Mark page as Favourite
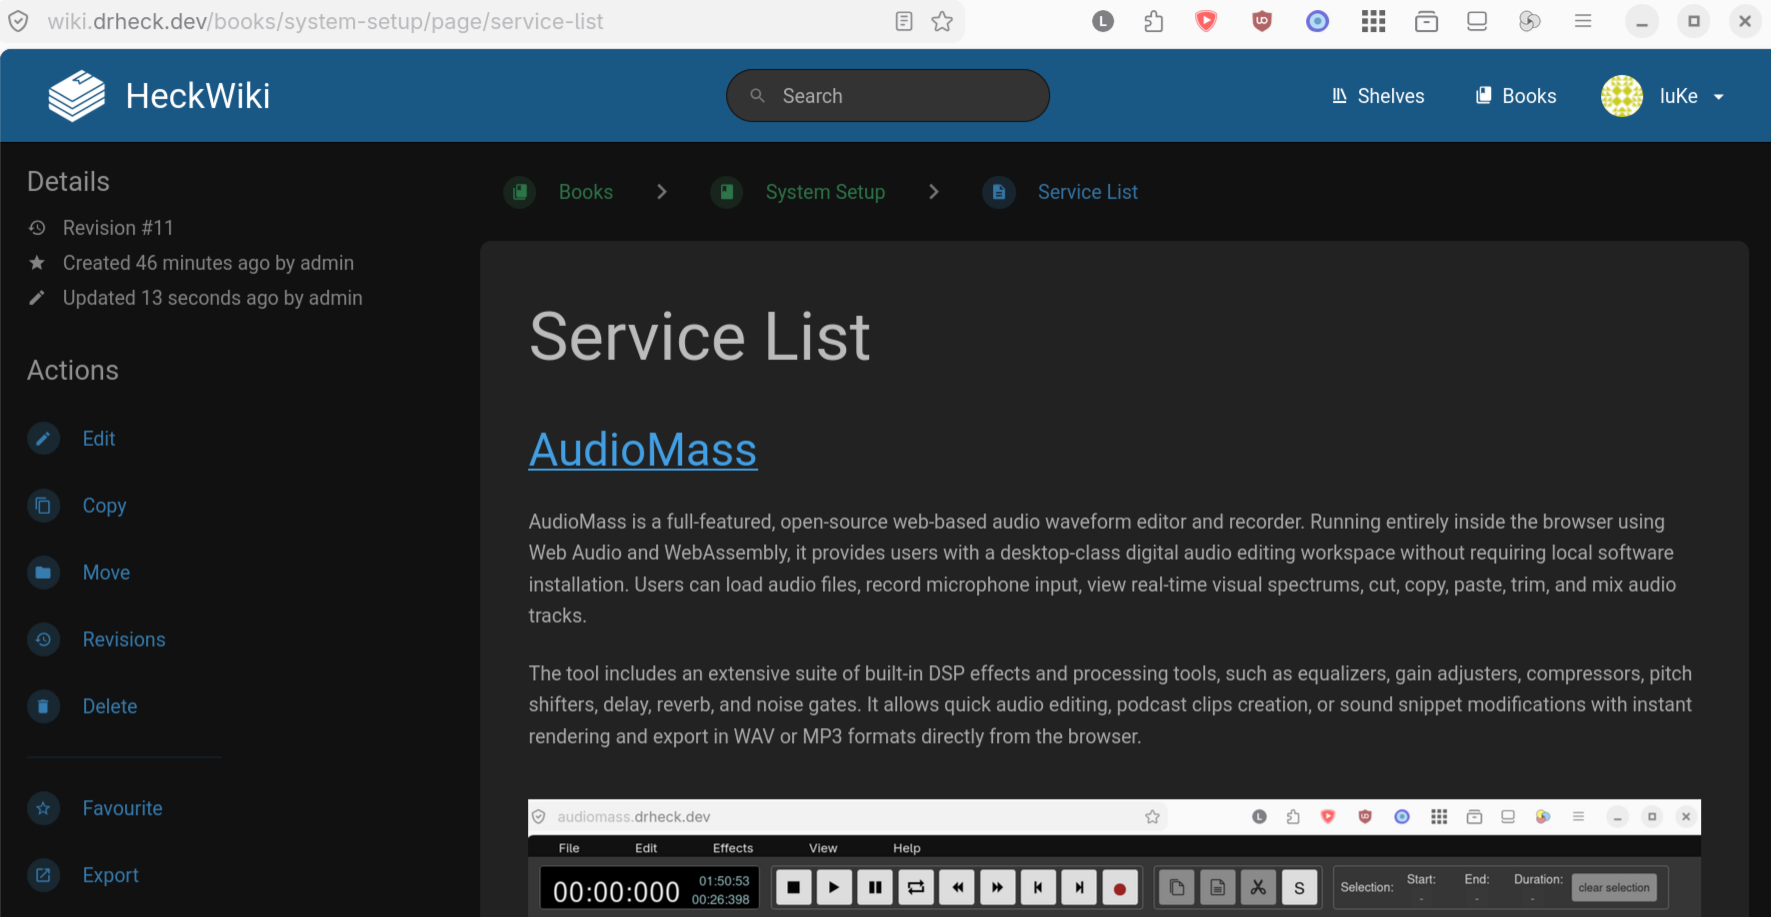 click(95, 808)
